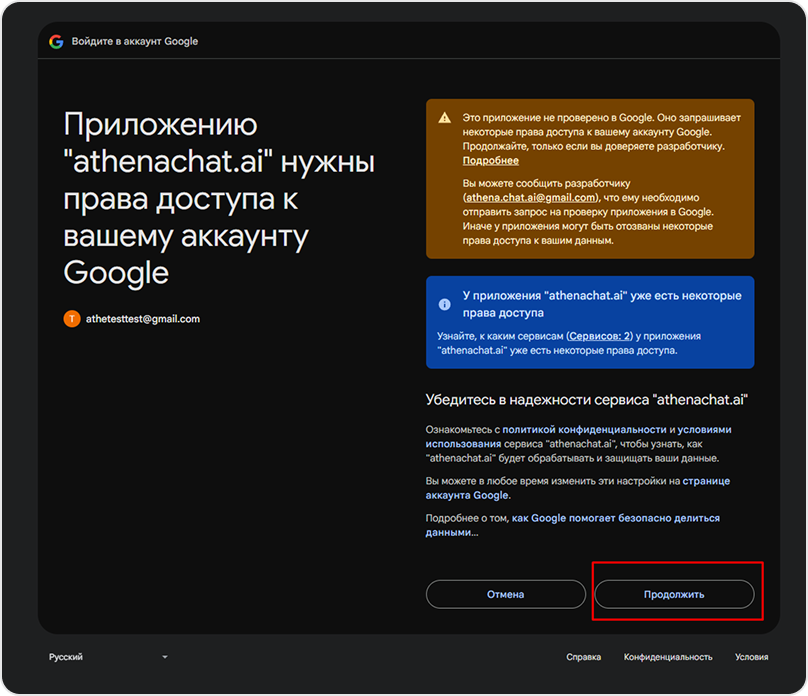Screen dimensions: 808x696
Task: Click the Google logo icon
Action: pos(56,42)
